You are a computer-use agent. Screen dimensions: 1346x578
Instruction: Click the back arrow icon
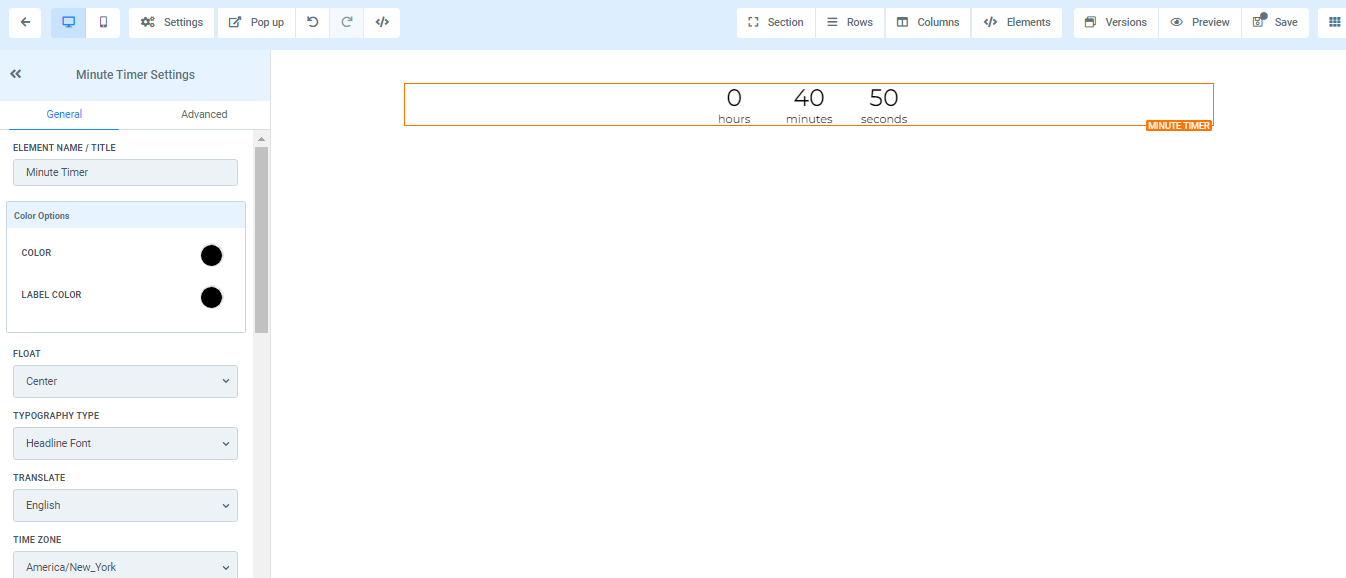[x=25, y=22]
